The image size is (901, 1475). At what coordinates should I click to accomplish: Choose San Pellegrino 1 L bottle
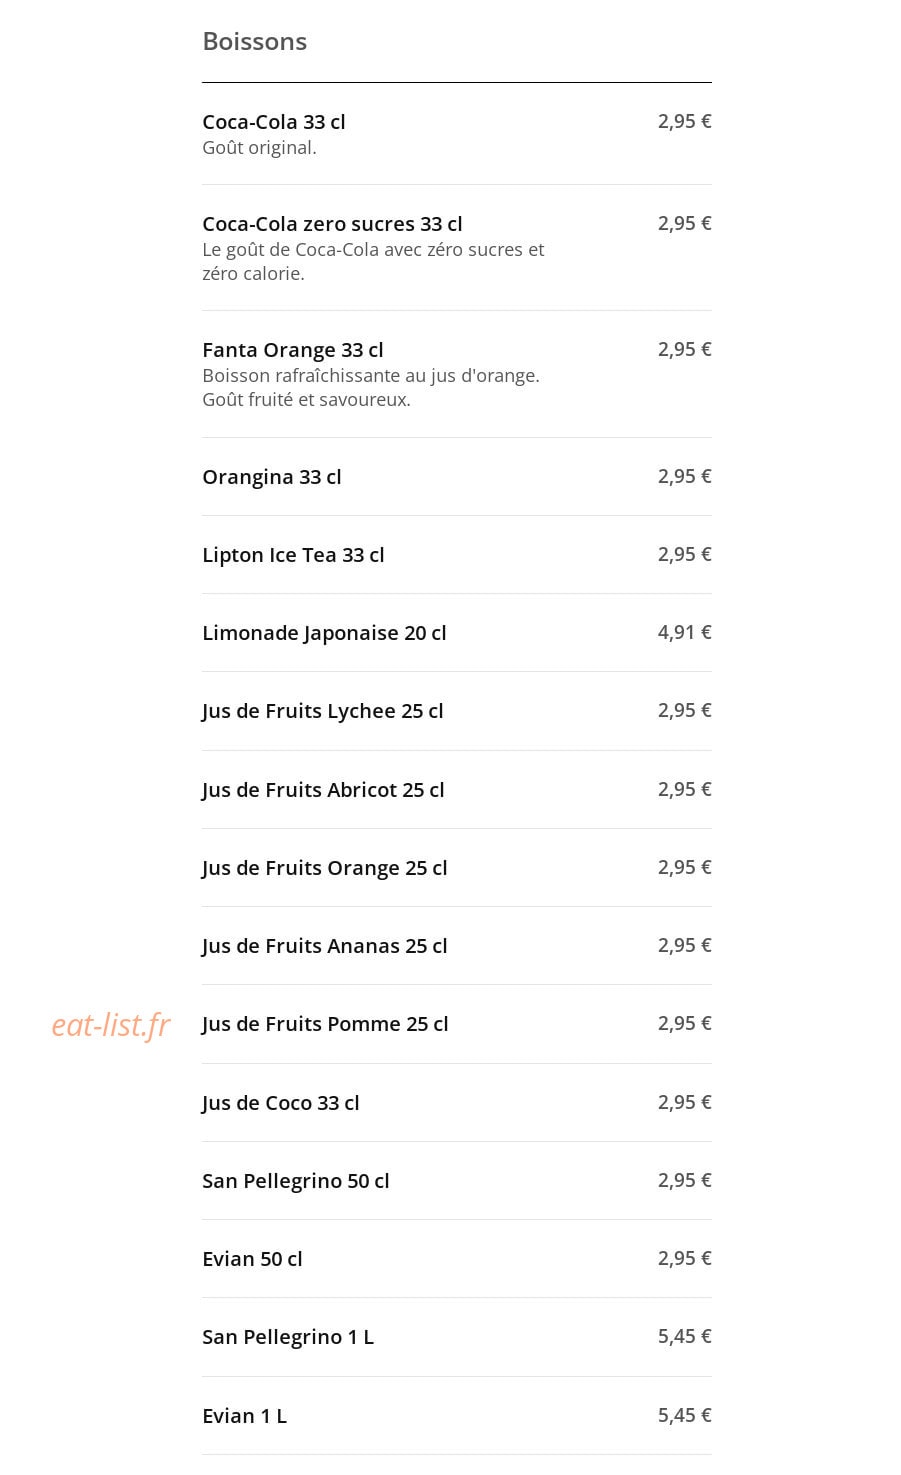pos(456,1337)
